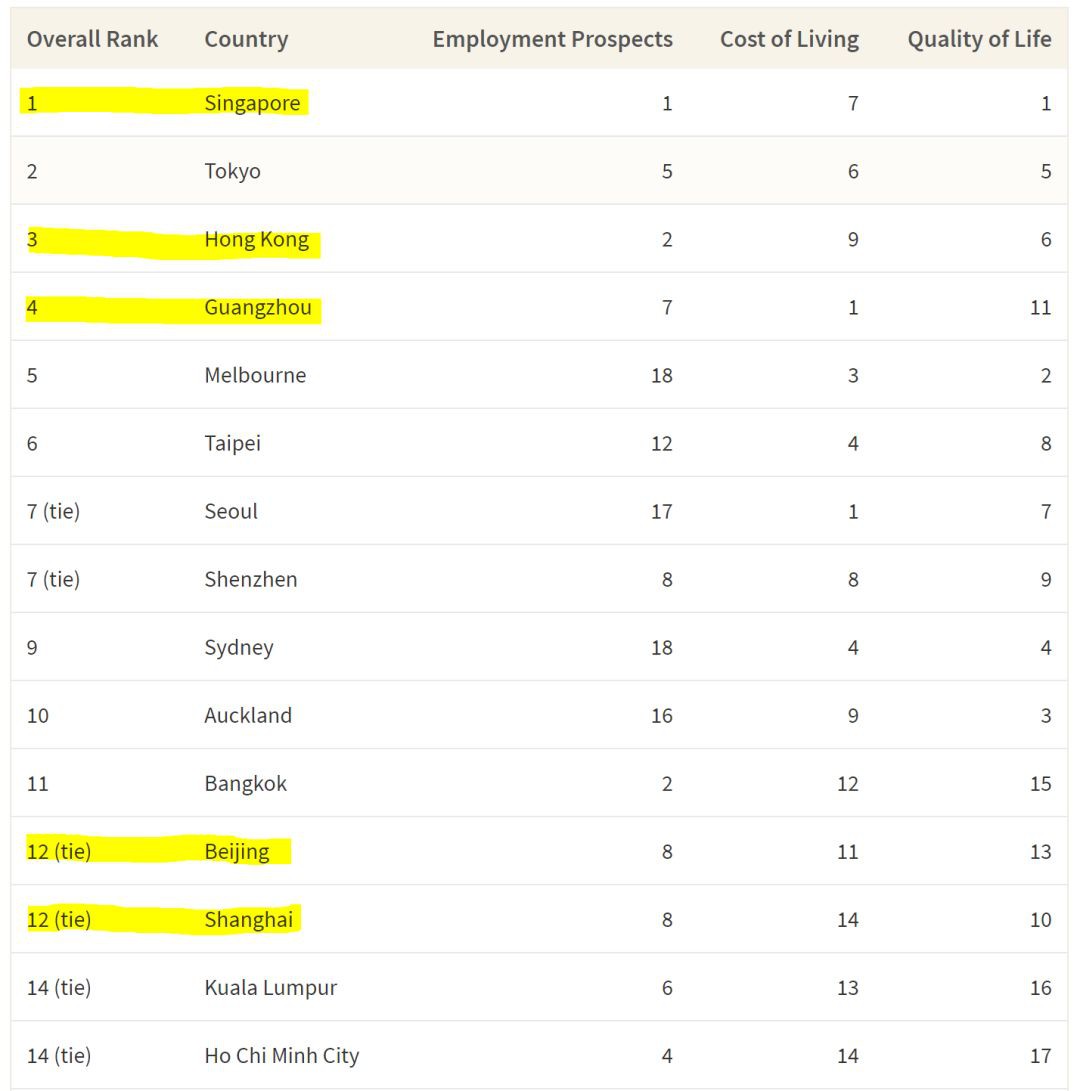Click on Sydney in the table
The width and height of the screenshot is (1080, 1091).
click(x=238, y=647)
